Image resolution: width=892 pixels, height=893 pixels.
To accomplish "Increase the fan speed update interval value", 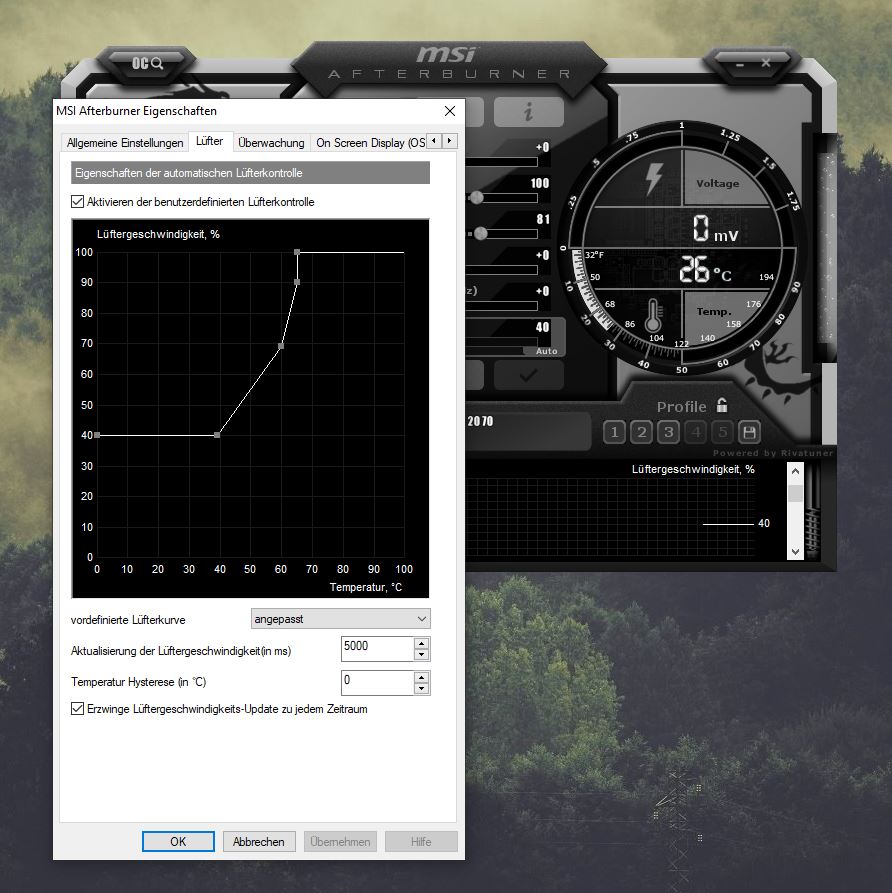I will click(x=422, y=644).
